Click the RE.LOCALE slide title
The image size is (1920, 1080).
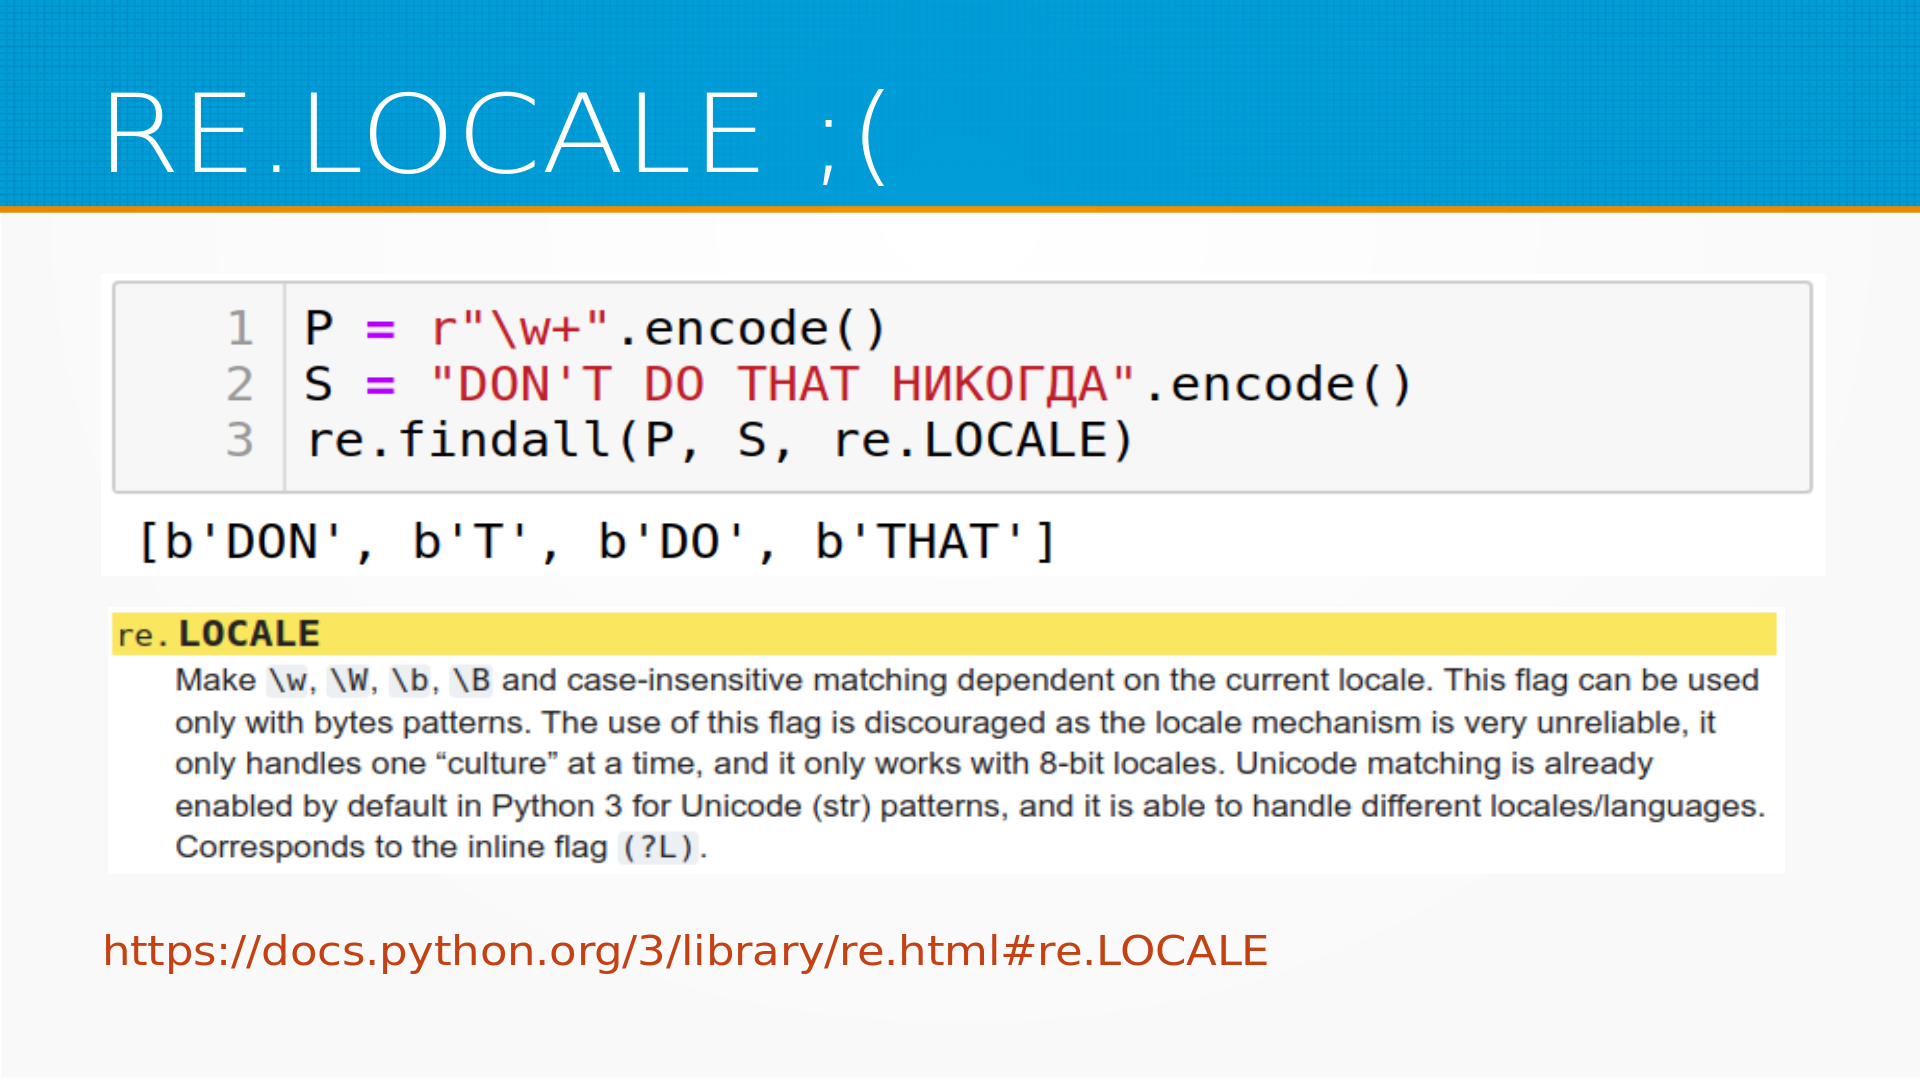click(494, 134)
